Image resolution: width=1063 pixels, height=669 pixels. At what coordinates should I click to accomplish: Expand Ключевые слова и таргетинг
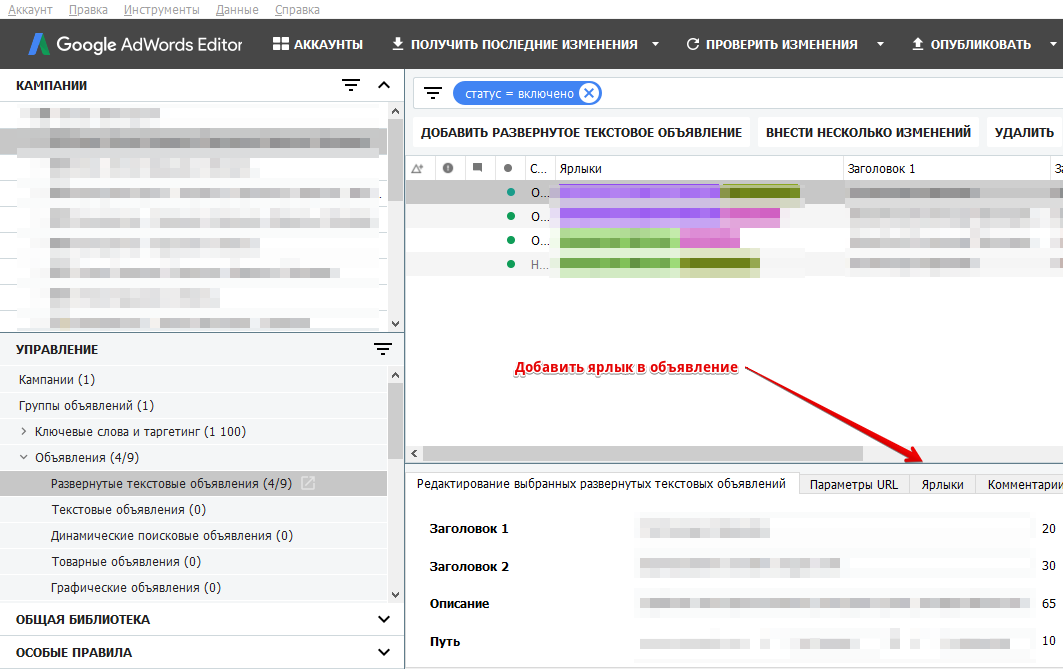pyautogui.click(x=24, y=431)
